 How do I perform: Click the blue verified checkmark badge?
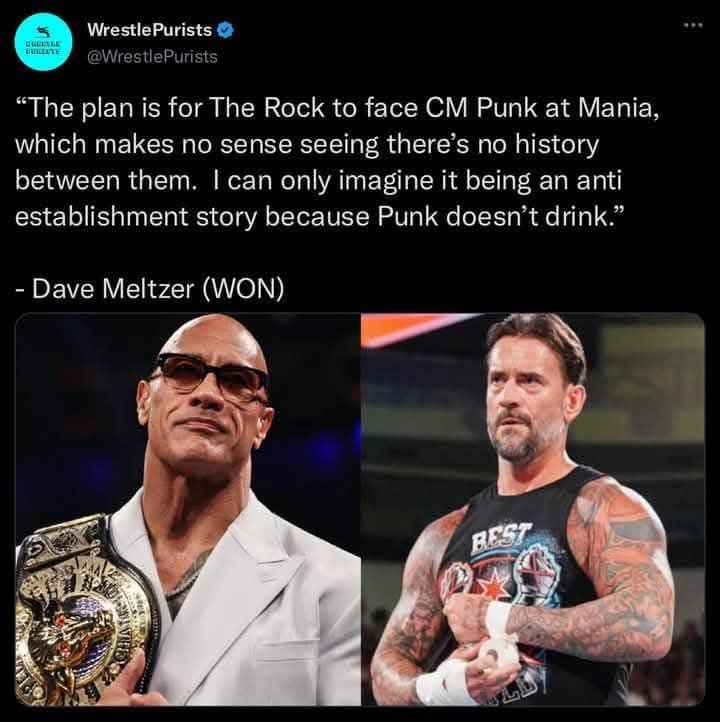225,30
